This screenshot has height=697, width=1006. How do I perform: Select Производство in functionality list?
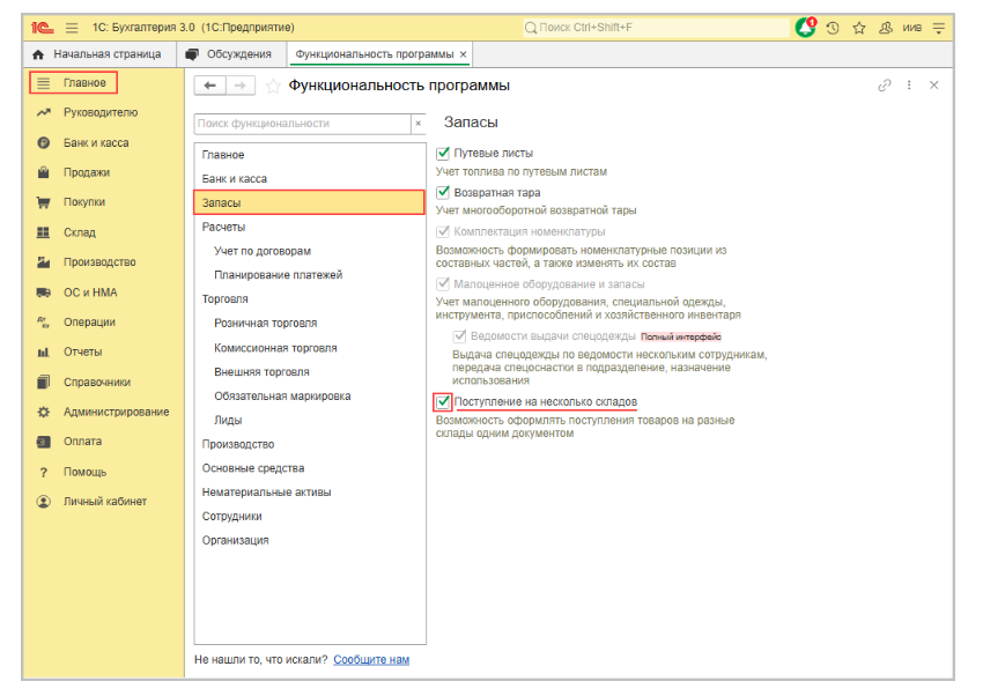[309, 444]
